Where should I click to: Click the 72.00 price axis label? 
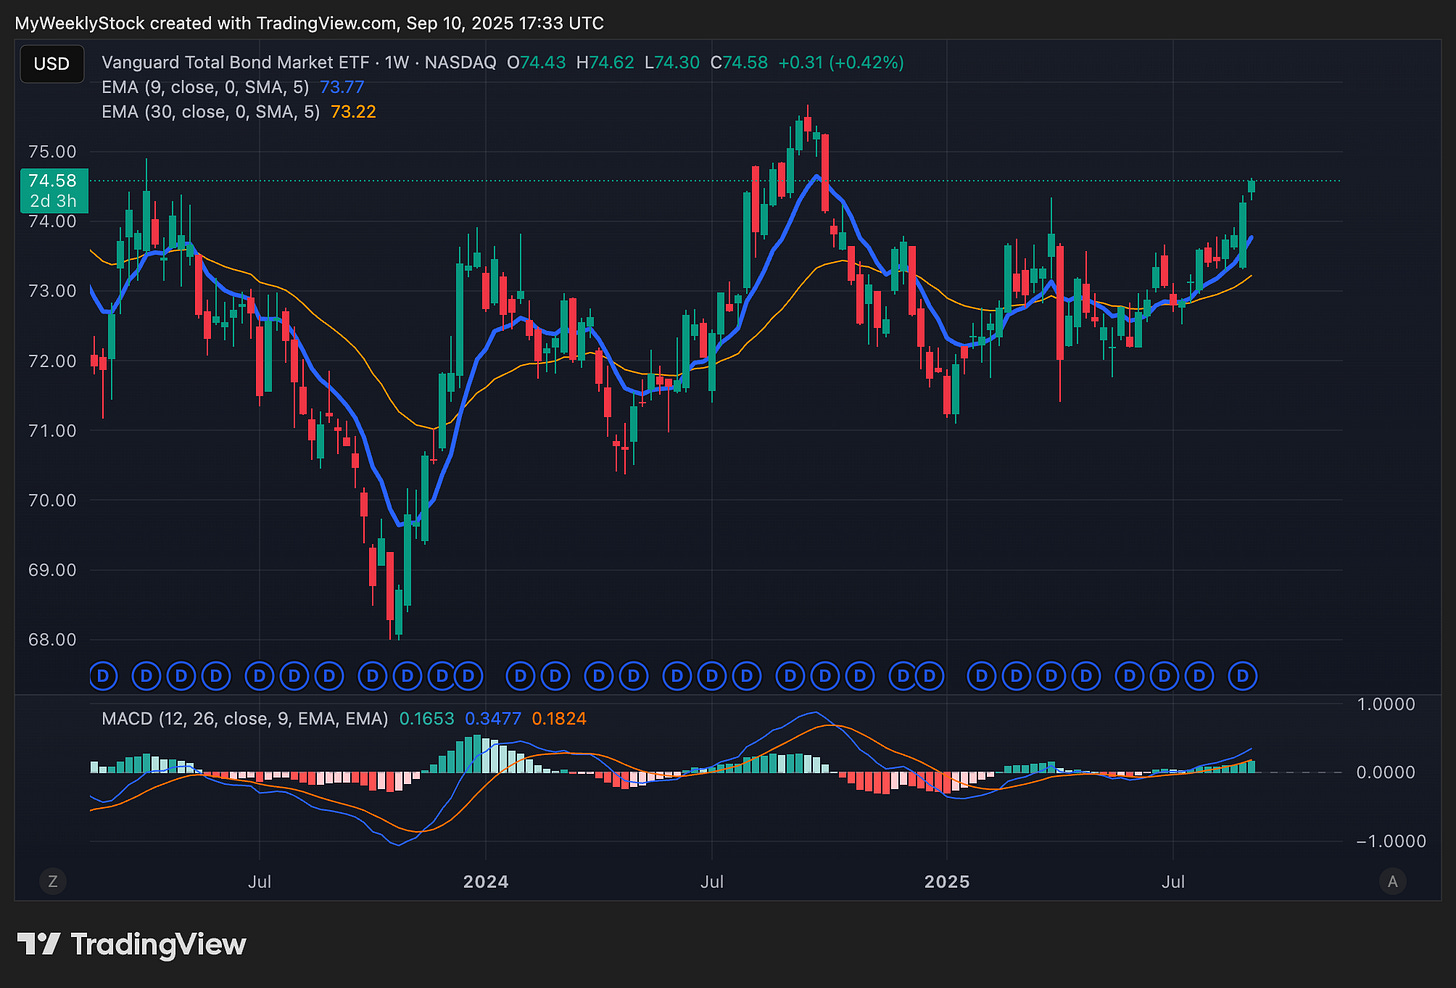[52, 361]
